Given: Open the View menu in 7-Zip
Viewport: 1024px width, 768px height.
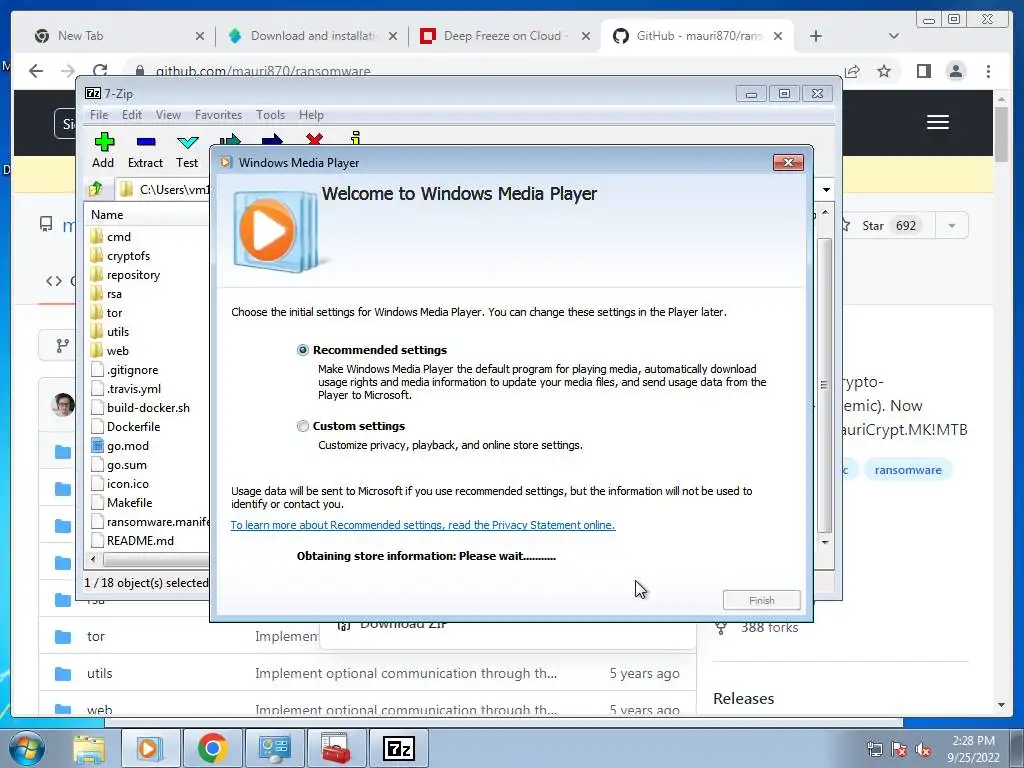Looking at the screenshot, I should [x=168, y=115].
